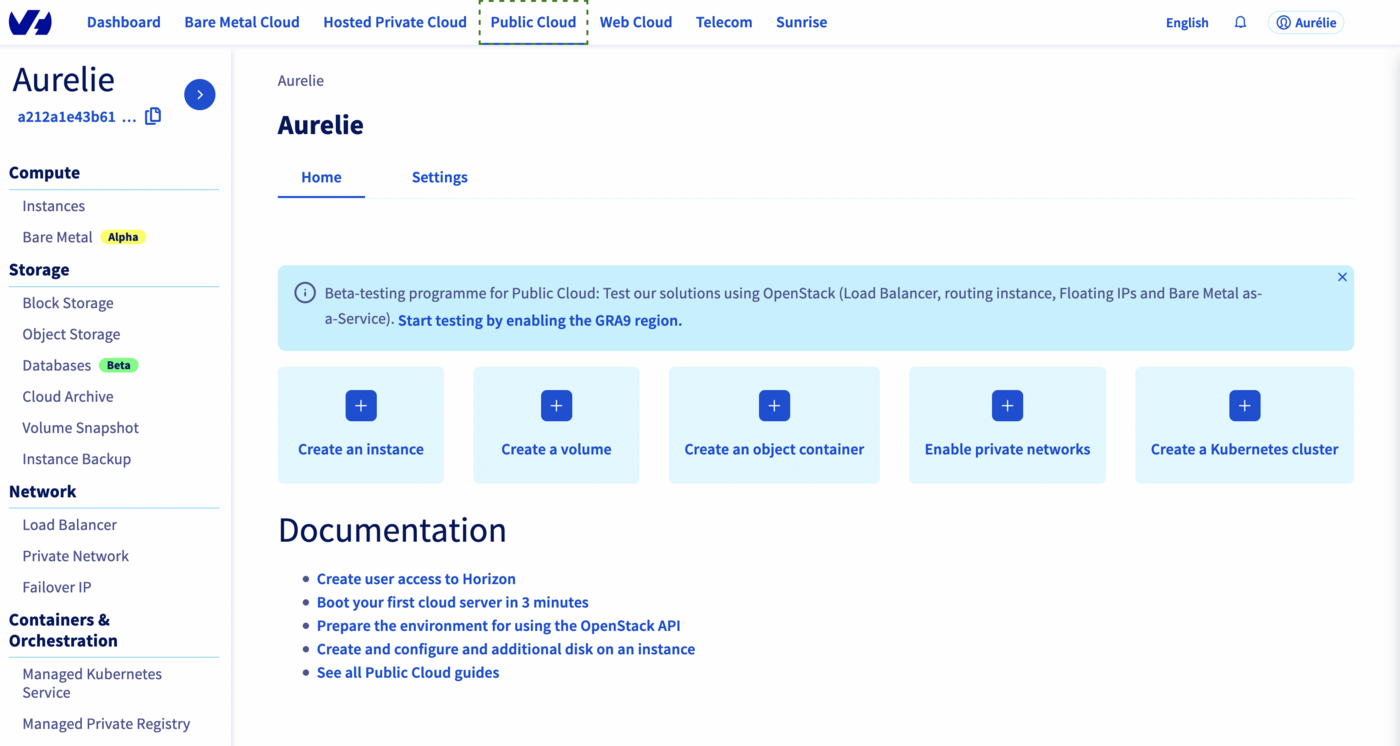Open Boot your first cloud server guide
The height and width of the screenshot is (746, 1400).
452,602
